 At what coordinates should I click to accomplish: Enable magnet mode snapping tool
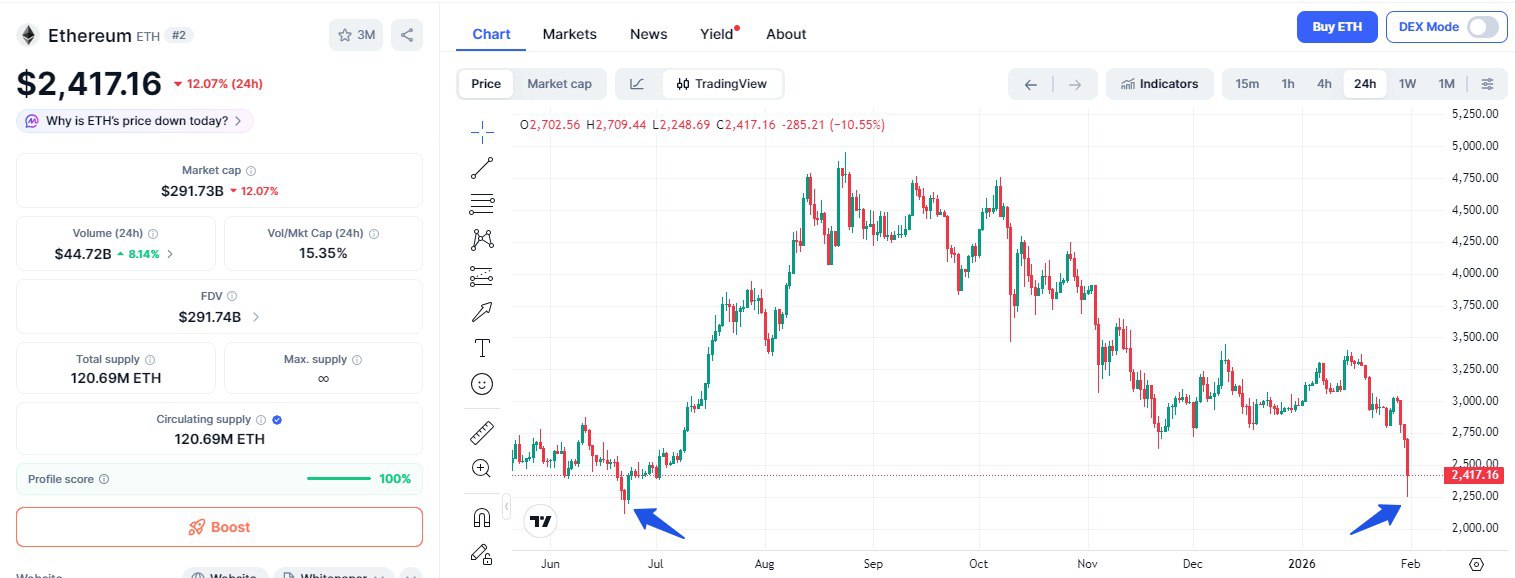click(482, 517)
